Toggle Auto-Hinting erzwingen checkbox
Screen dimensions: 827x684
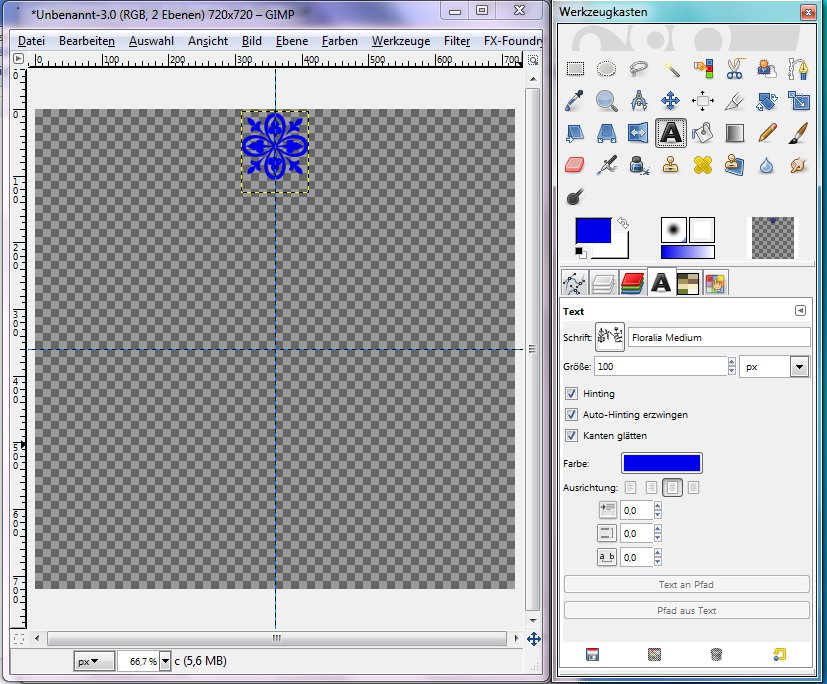coord(571,415)
